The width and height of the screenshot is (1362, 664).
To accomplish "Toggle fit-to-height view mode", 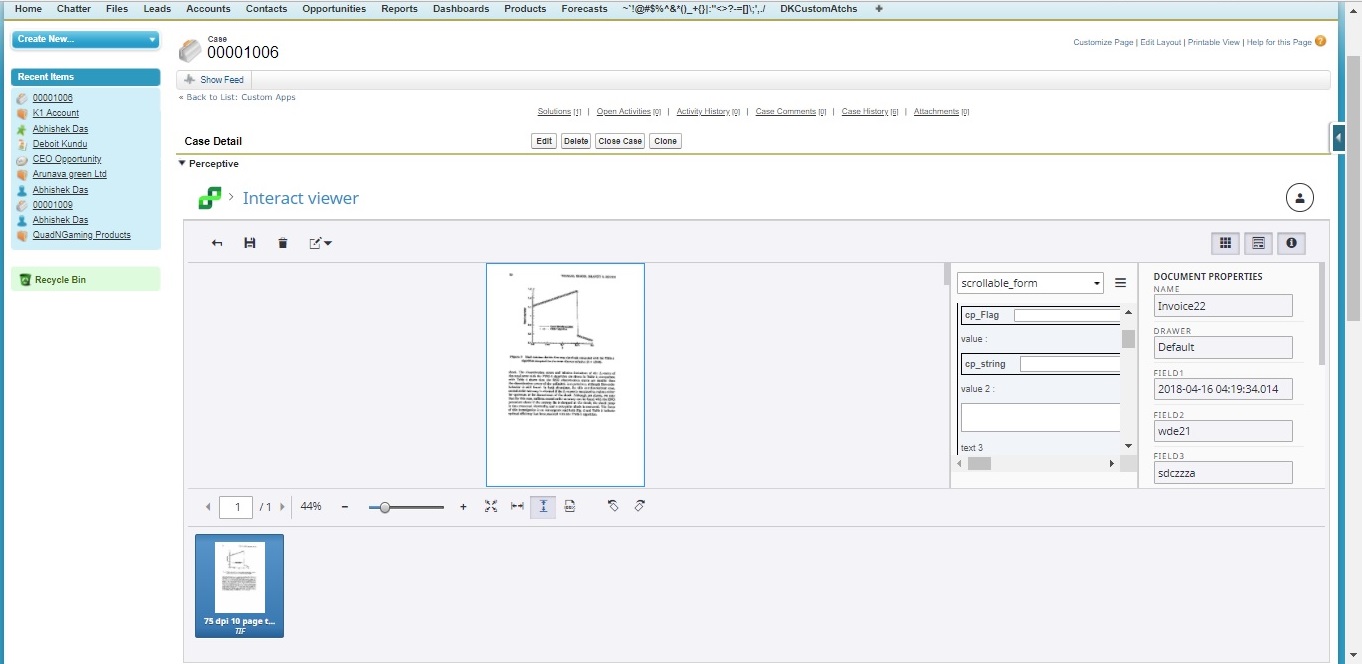I will pyautogui.click(x=543, y=506).
